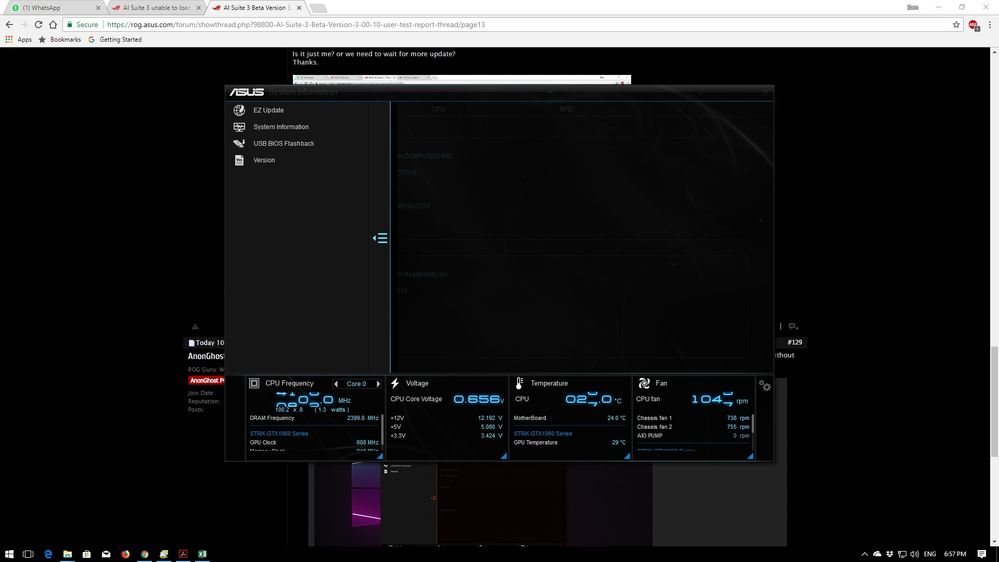The image size is (999, 562).
Task: Click the CPU Frequency chip icon
Action: [254, 383]
